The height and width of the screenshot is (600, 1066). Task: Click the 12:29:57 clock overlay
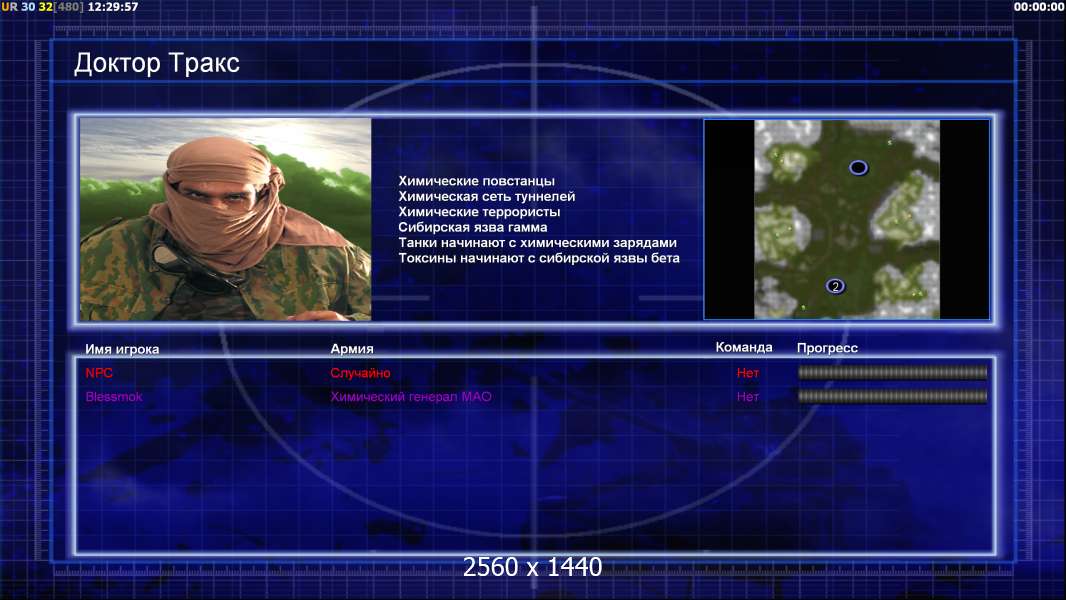pyautogui.click(x=113, y=7)
